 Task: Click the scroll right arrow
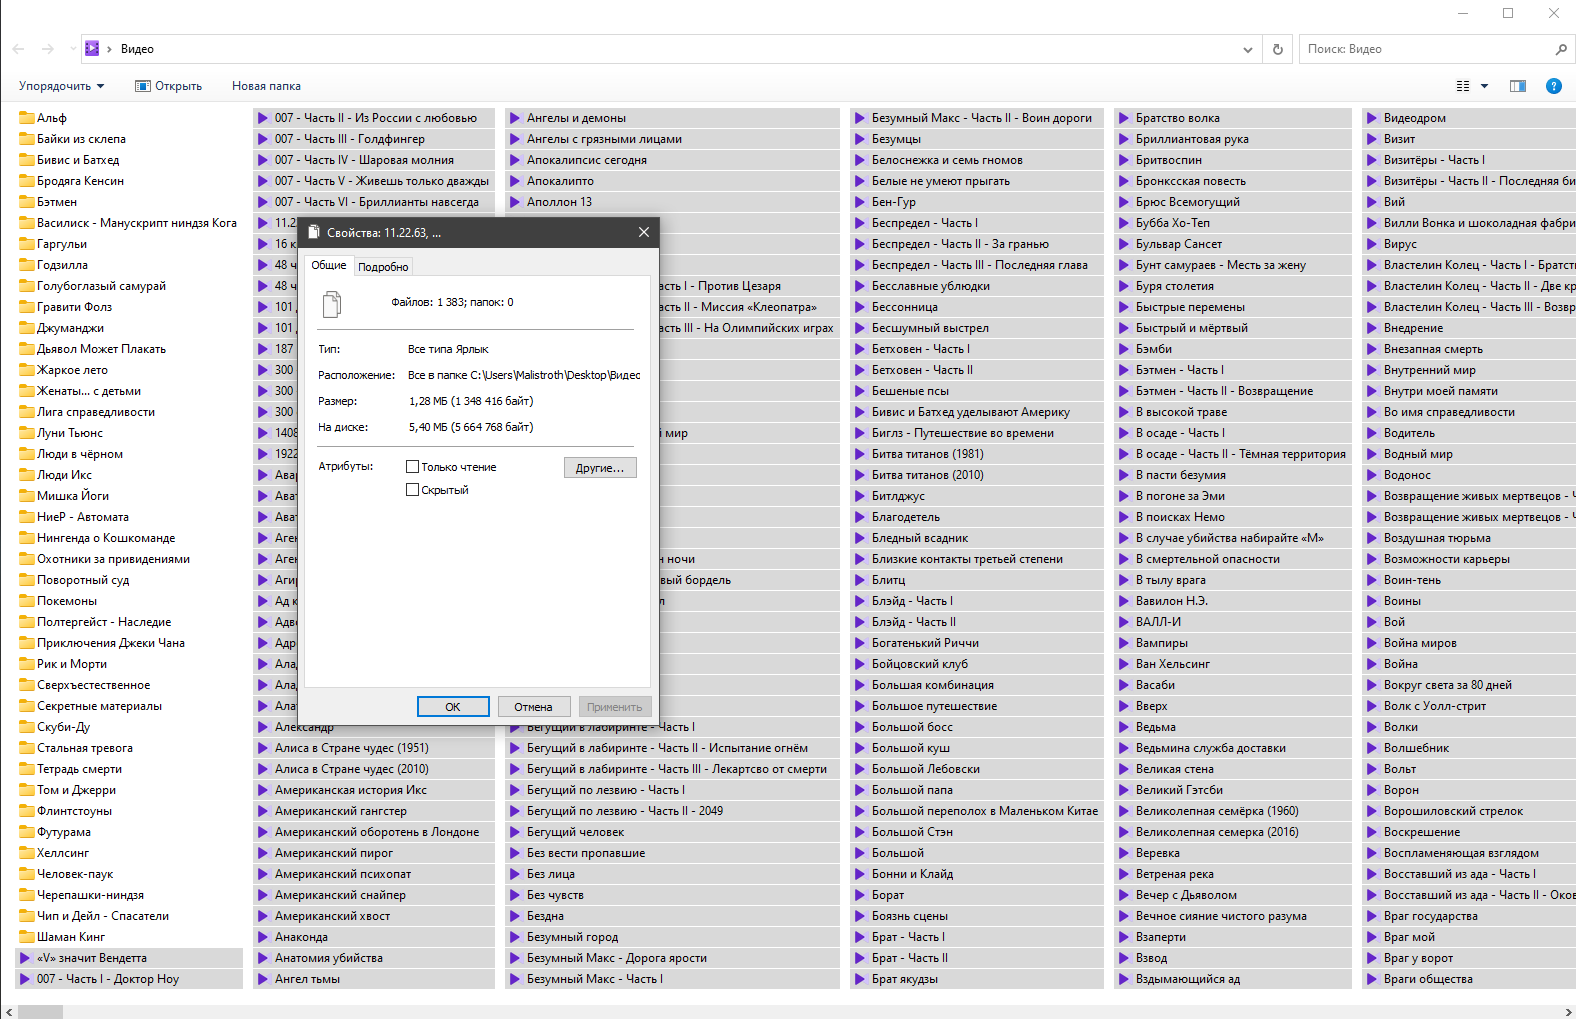(x=1567, y=1012)
